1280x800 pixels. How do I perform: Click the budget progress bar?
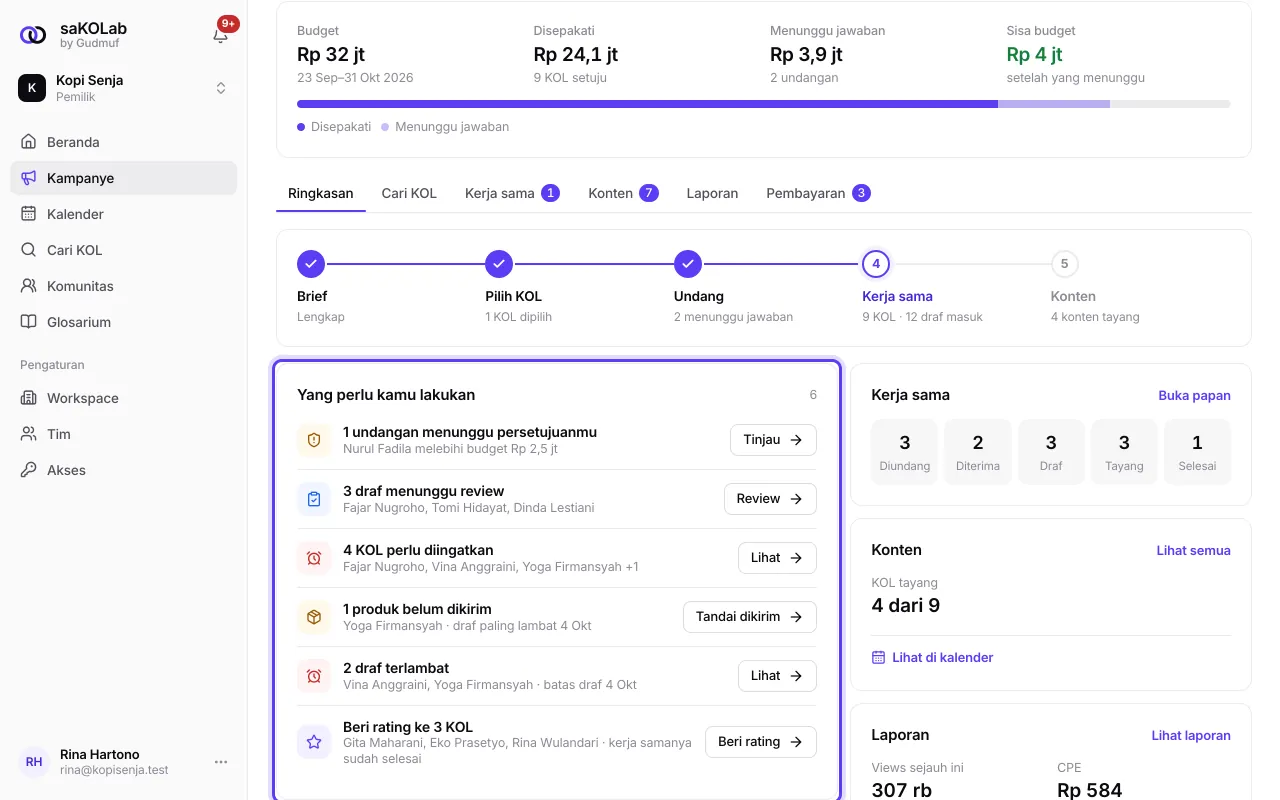pos(764,104)
